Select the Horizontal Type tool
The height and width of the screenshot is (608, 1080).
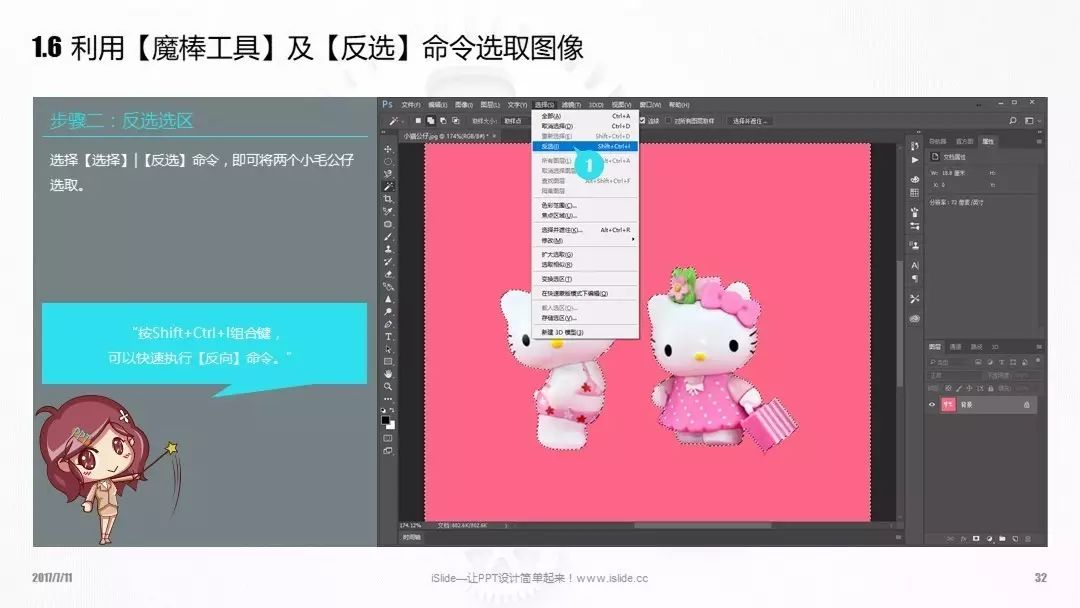pyautogui.click(x=388, y=337)
